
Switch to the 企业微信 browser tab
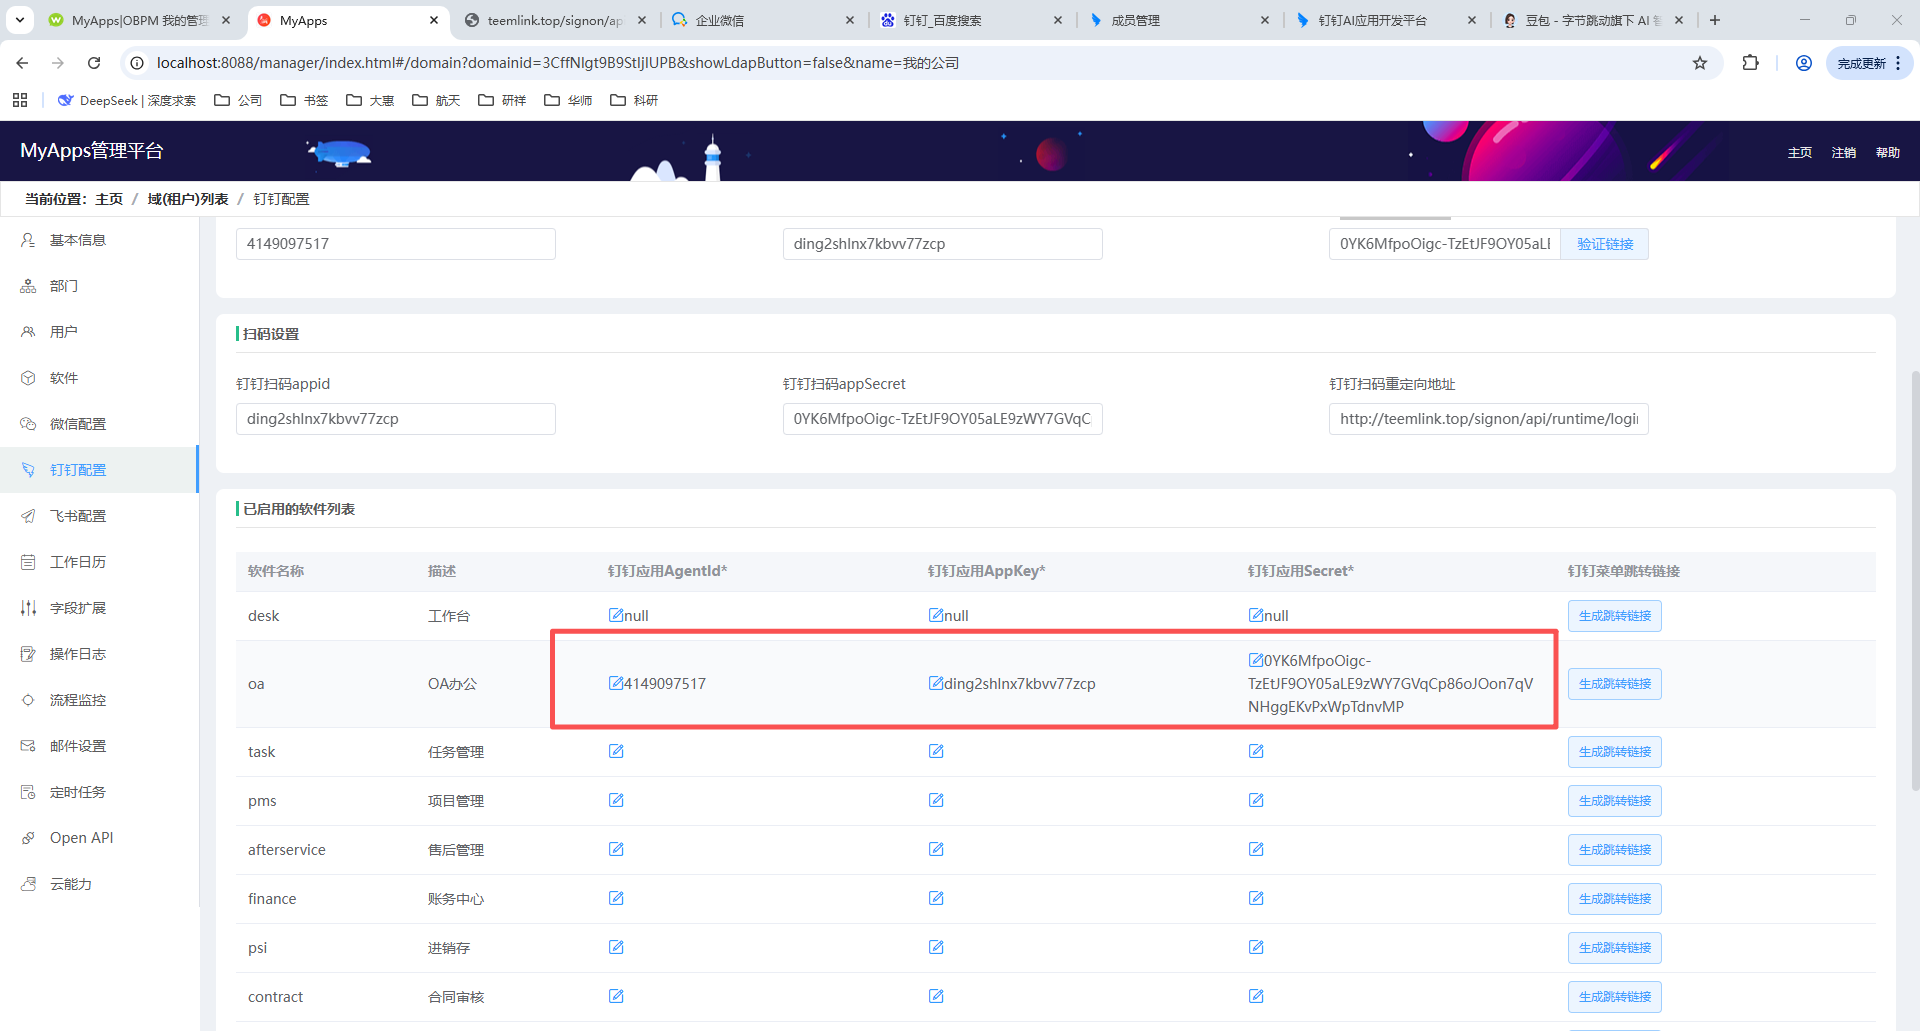pos(763,20)
